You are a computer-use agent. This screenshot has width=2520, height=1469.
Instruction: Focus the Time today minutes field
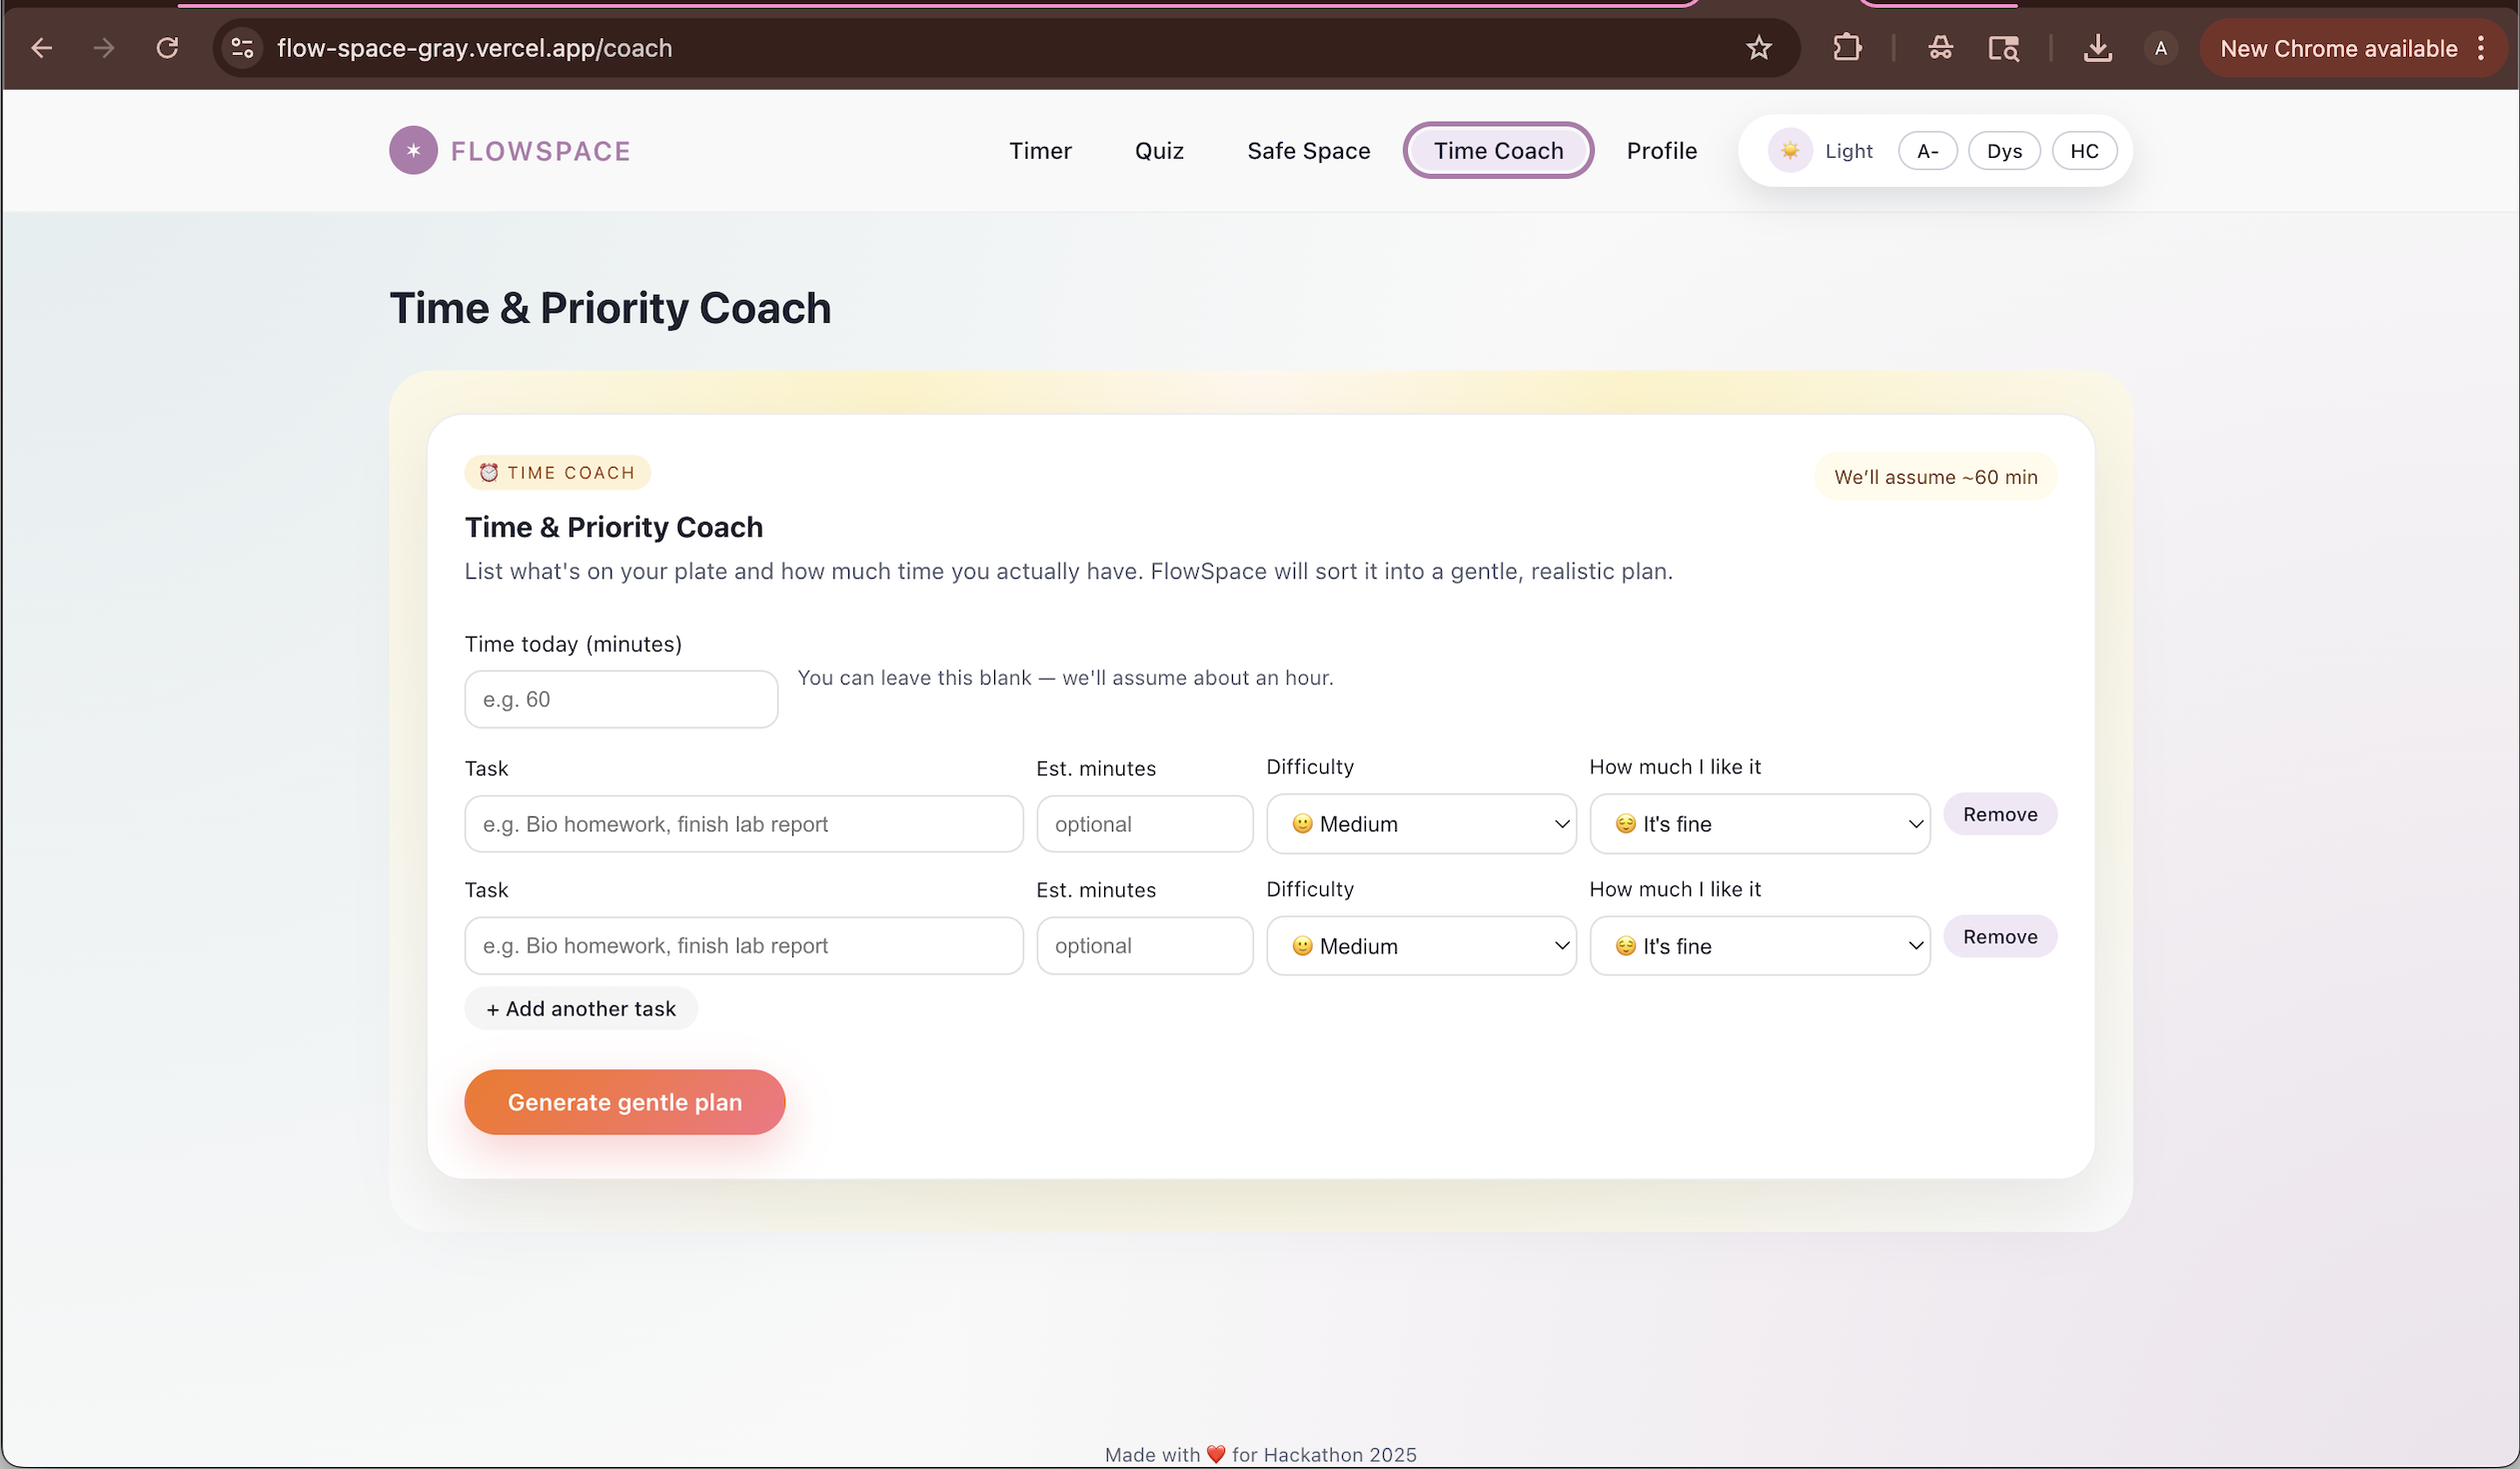[x=620, y=700]
